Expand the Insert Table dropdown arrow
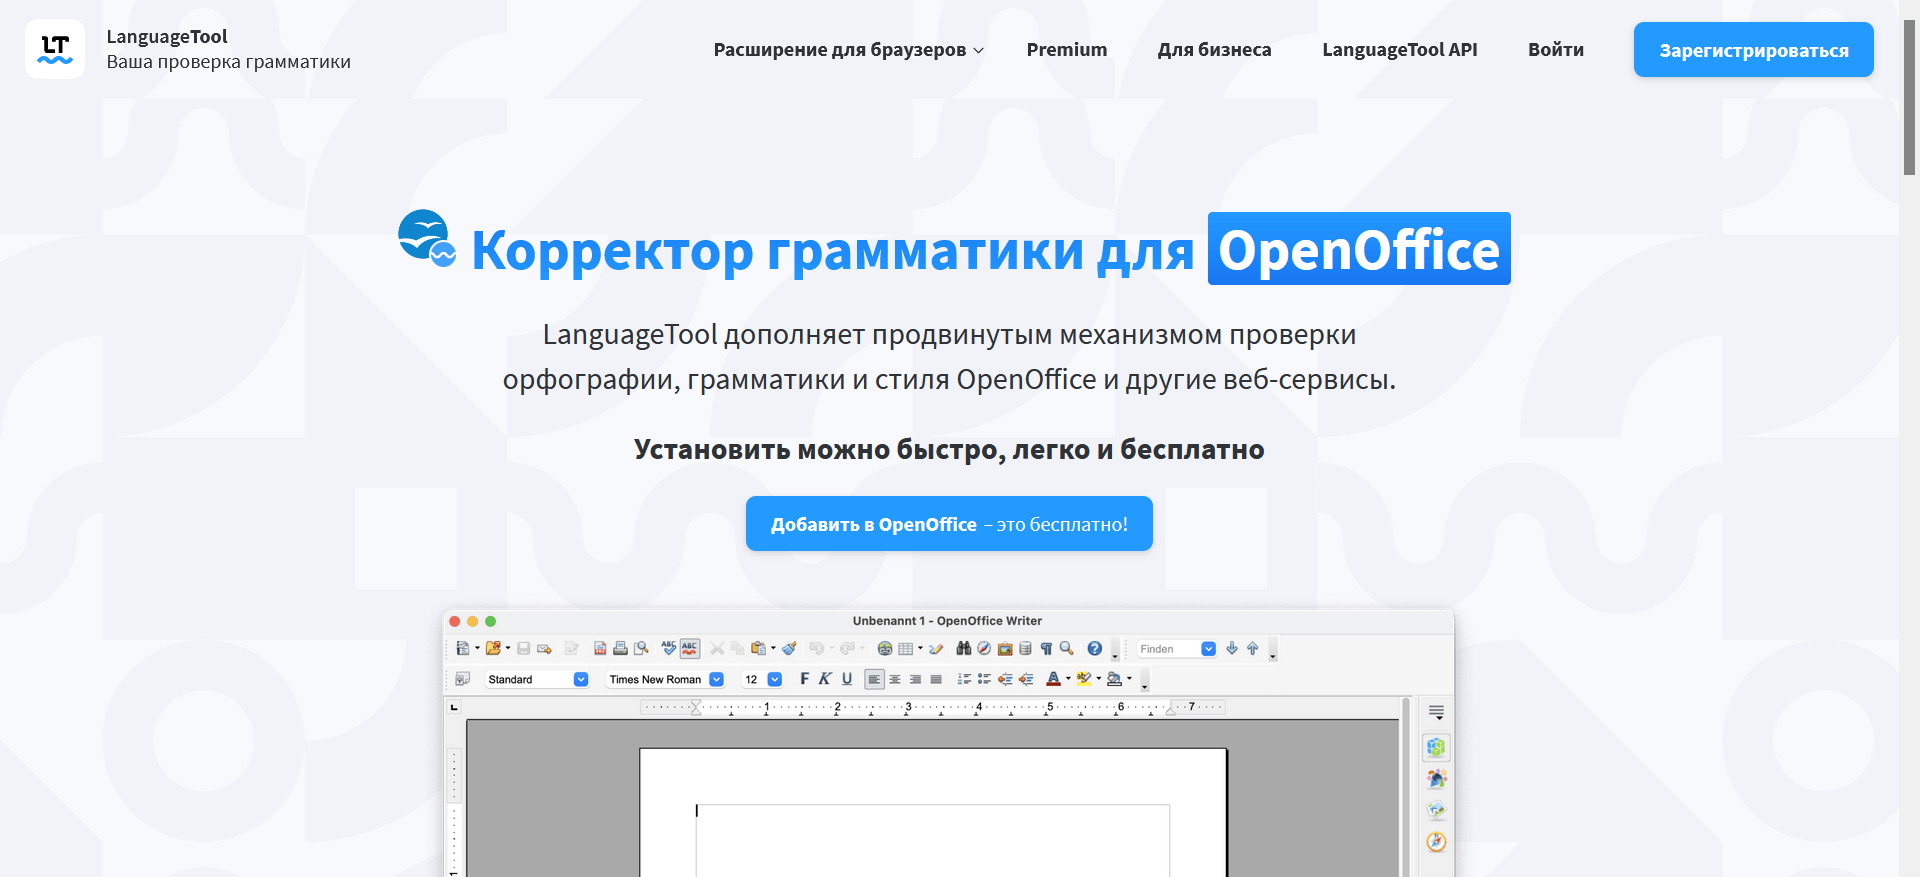 (x=920, y=648)
